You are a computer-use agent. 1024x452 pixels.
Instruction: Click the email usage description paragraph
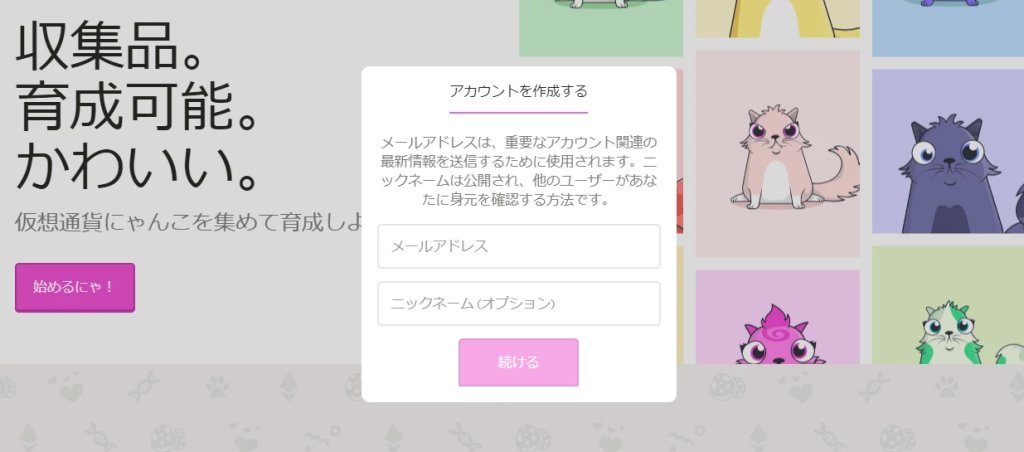point(519,171)
